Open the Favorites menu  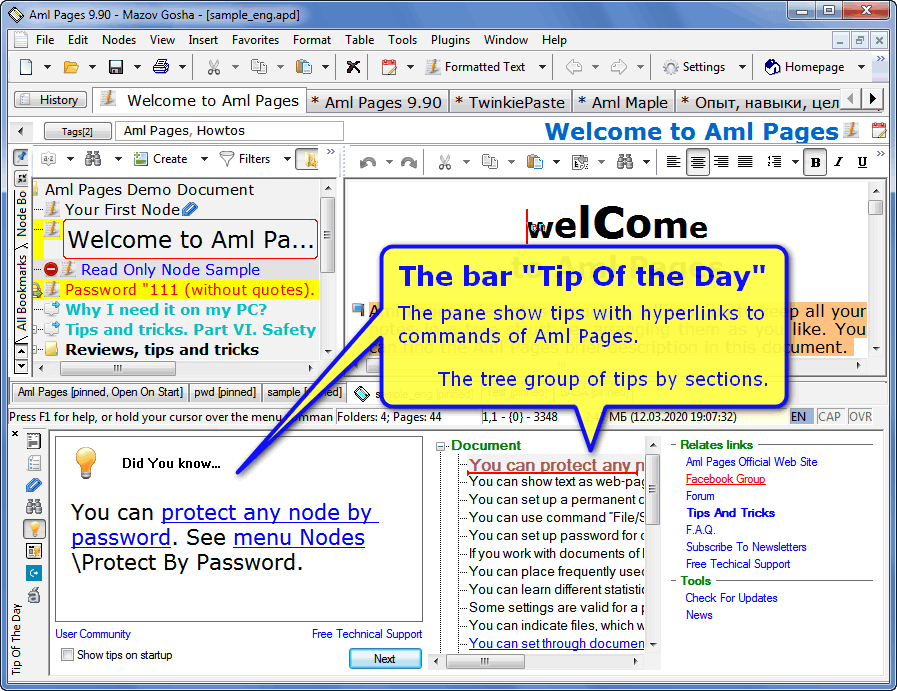pyautogui.click(x=255, y=39)
